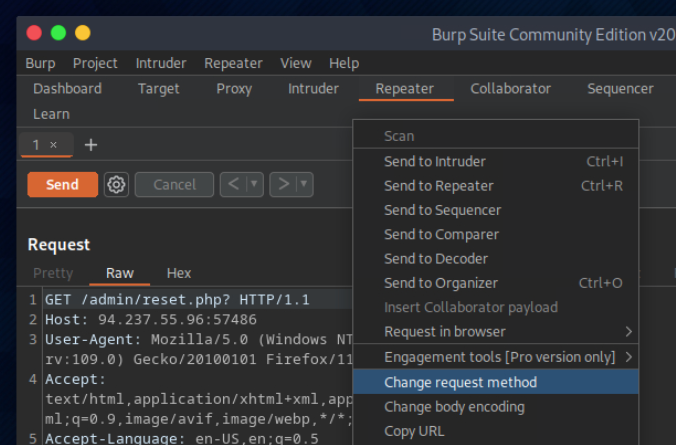The height and width of the screenshot is (445, 676).
Task: Close repeater tab 1 with the x
Action: click(53, 145)
